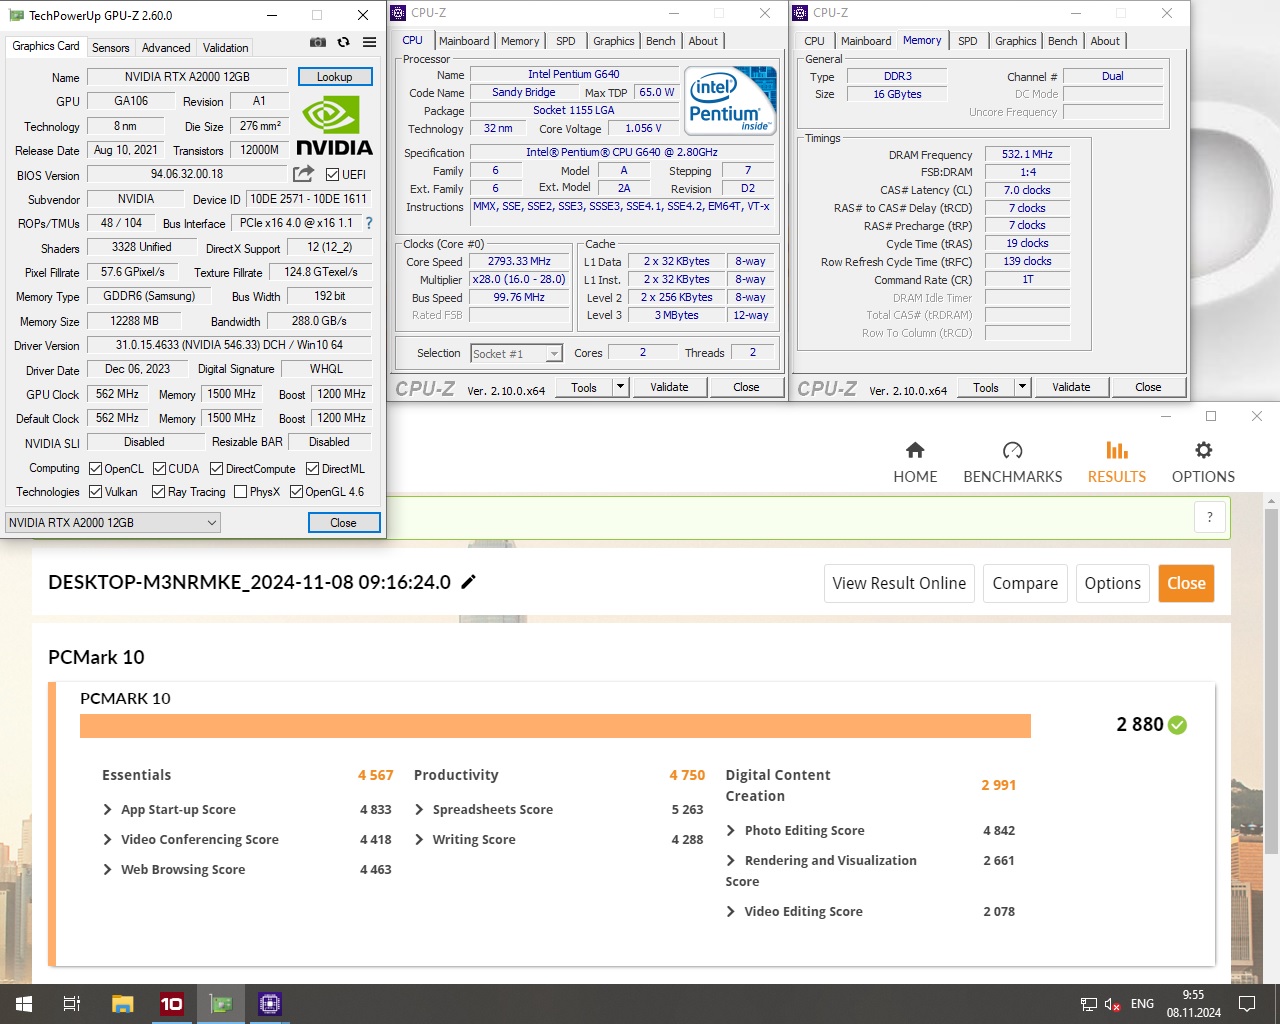Open Mainboard tab in CPU-Z CPU window
Screen dimensions: 1280x1024
pos(464,41)
